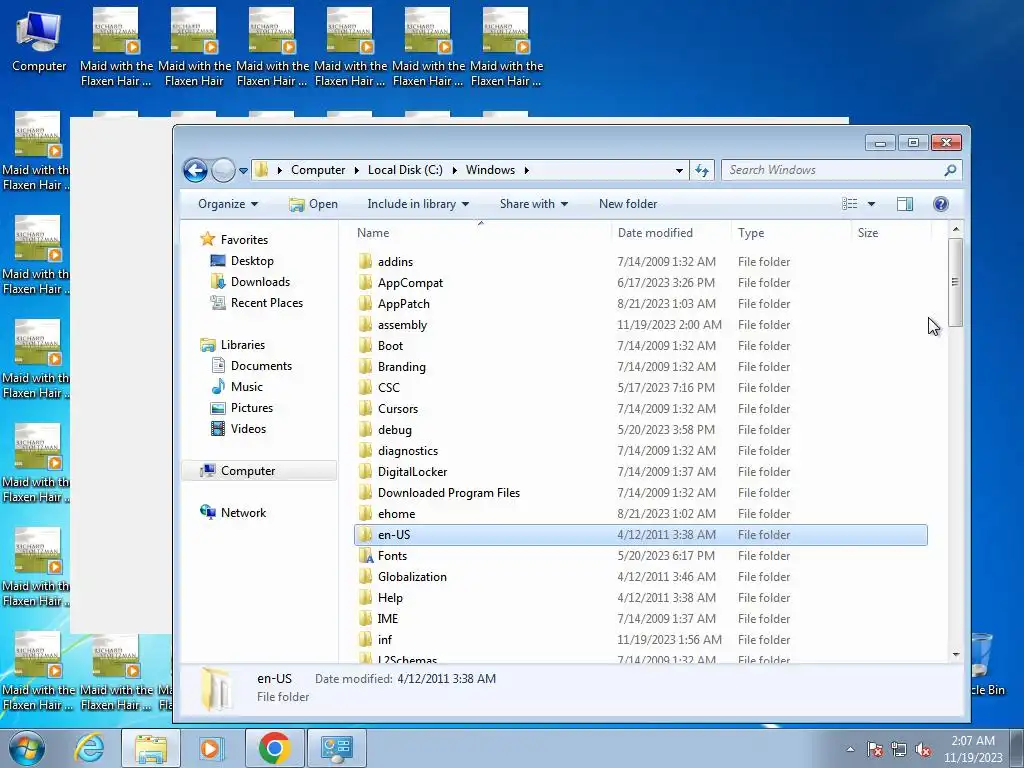Open Windows Media Player from the taskbar
Screen dimensions: 1024x768
210,748
